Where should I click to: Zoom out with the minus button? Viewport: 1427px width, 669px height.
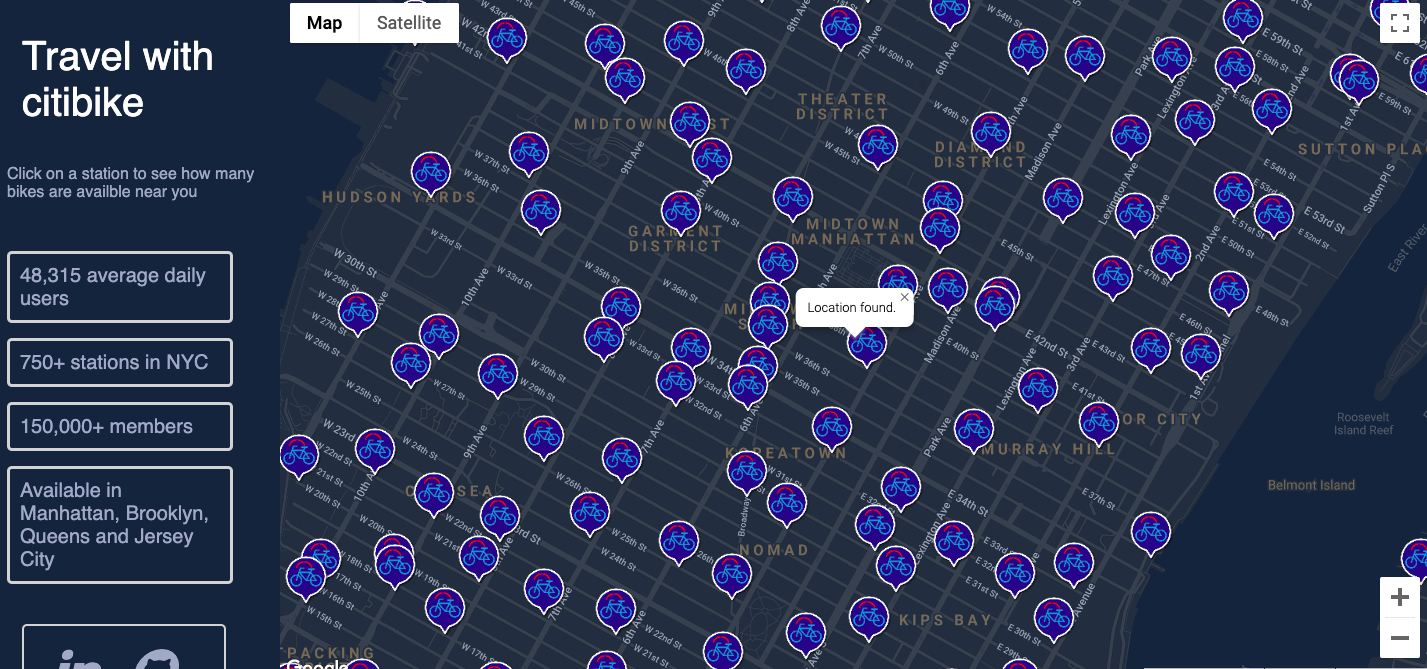[x=1399, y=637]
